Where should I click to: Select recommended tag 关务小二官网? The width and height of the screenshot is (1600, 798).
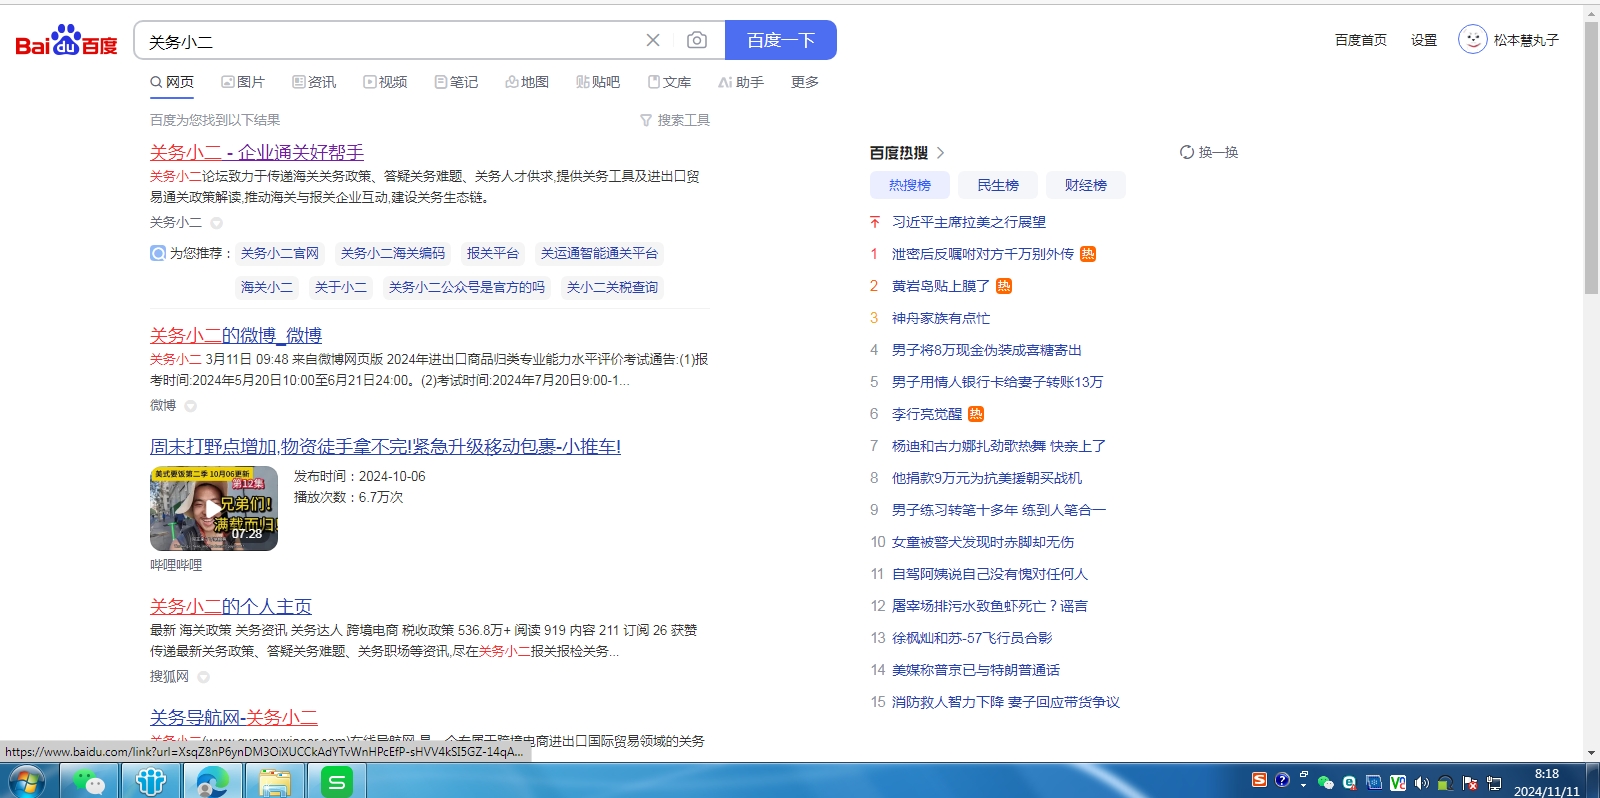[280, 253]
